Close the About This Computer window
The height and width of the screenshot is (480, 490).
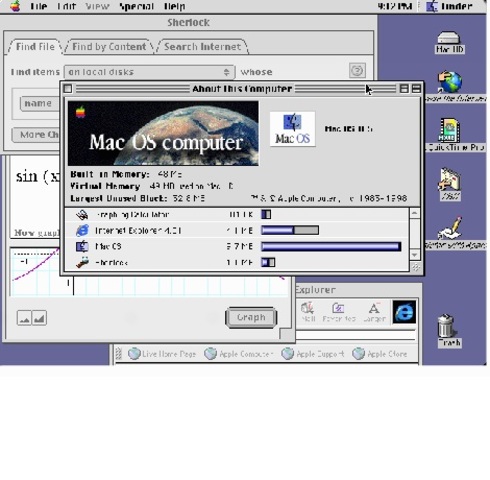68,89
